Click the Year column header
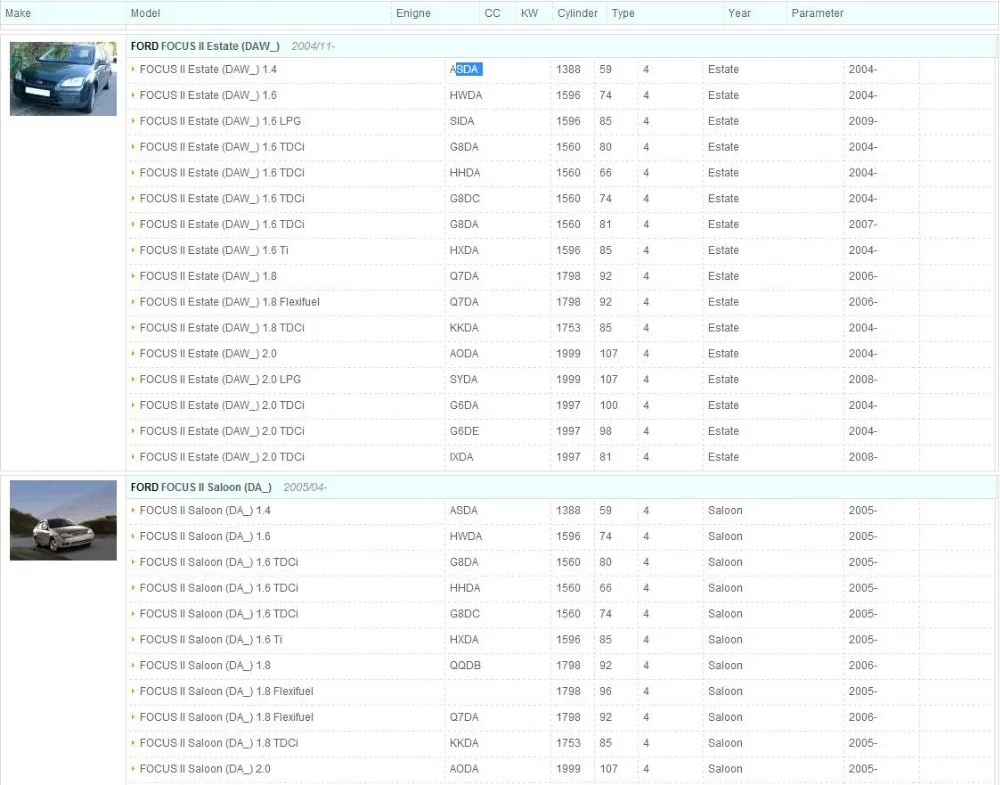The height and width of the screenshot is (785, 1000). pos(739,13)
